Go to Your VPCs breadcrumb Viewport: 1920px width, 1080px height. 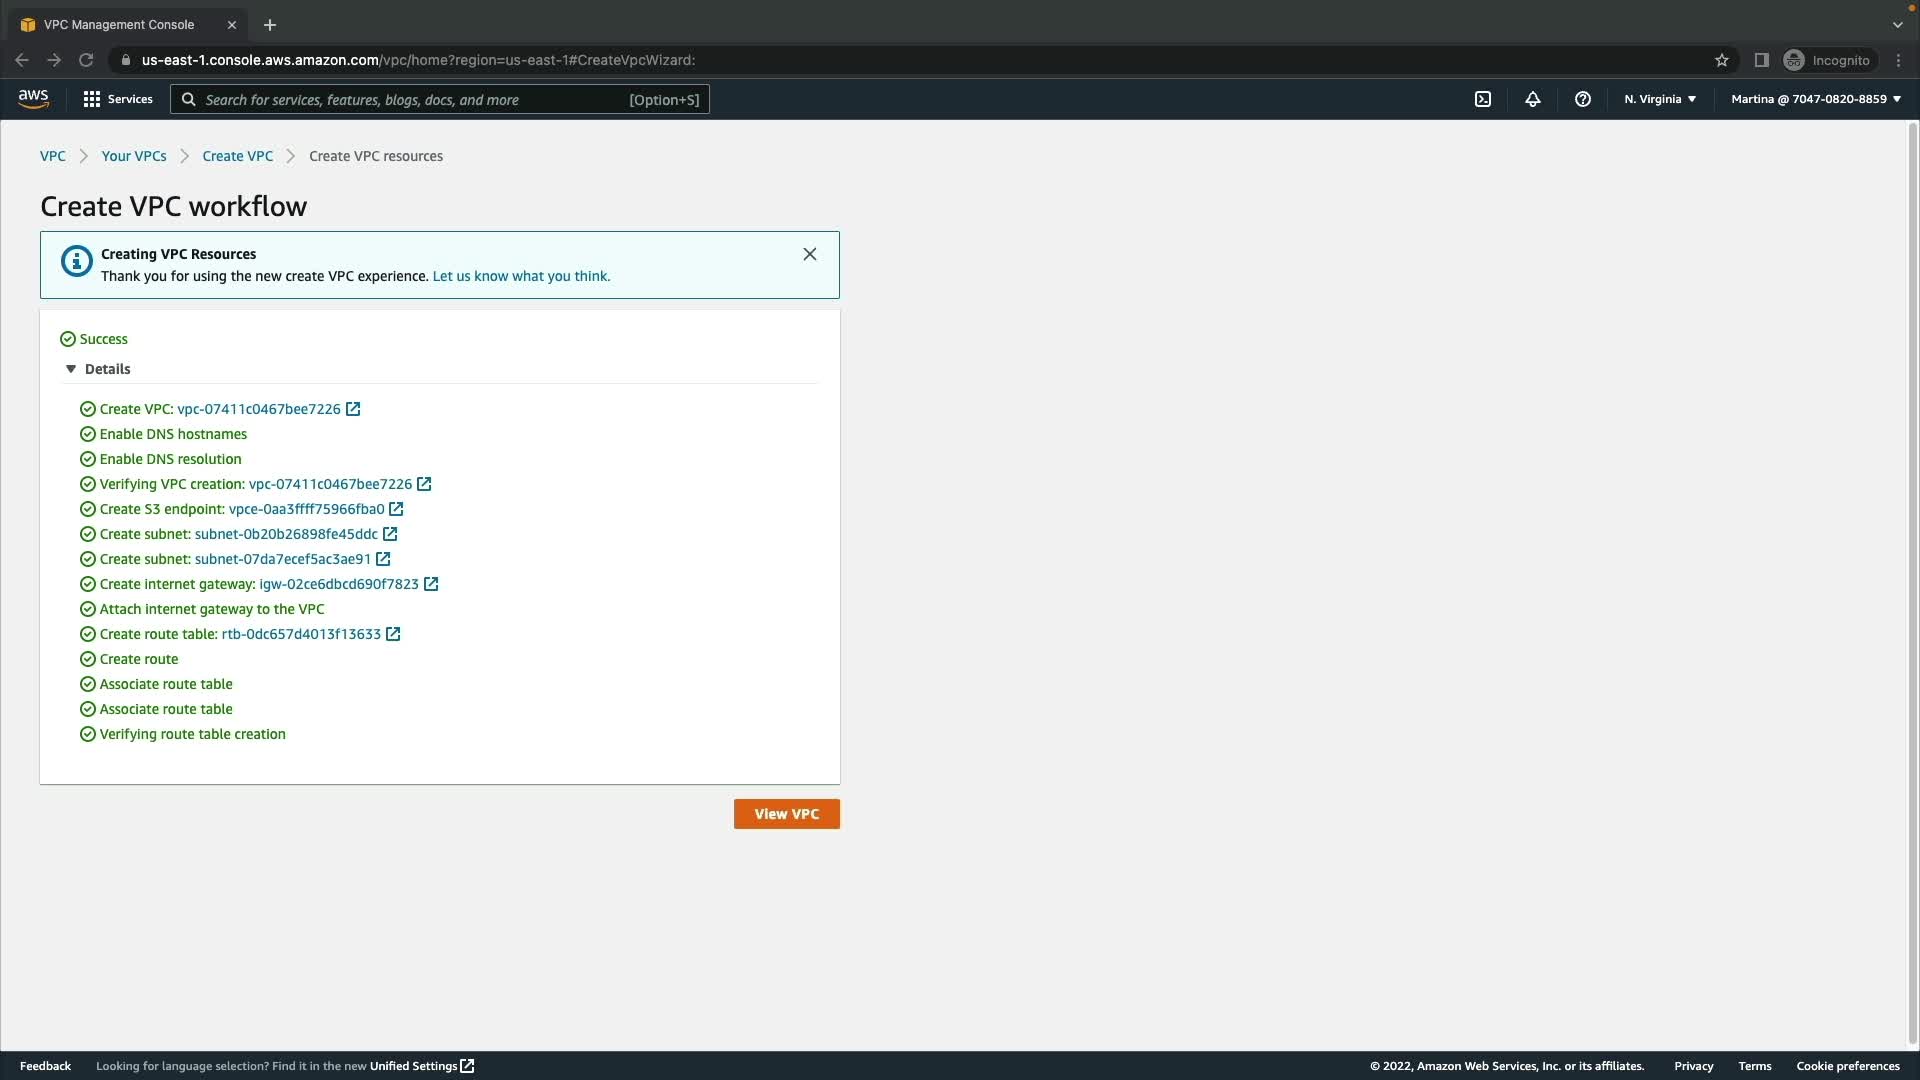134,156
